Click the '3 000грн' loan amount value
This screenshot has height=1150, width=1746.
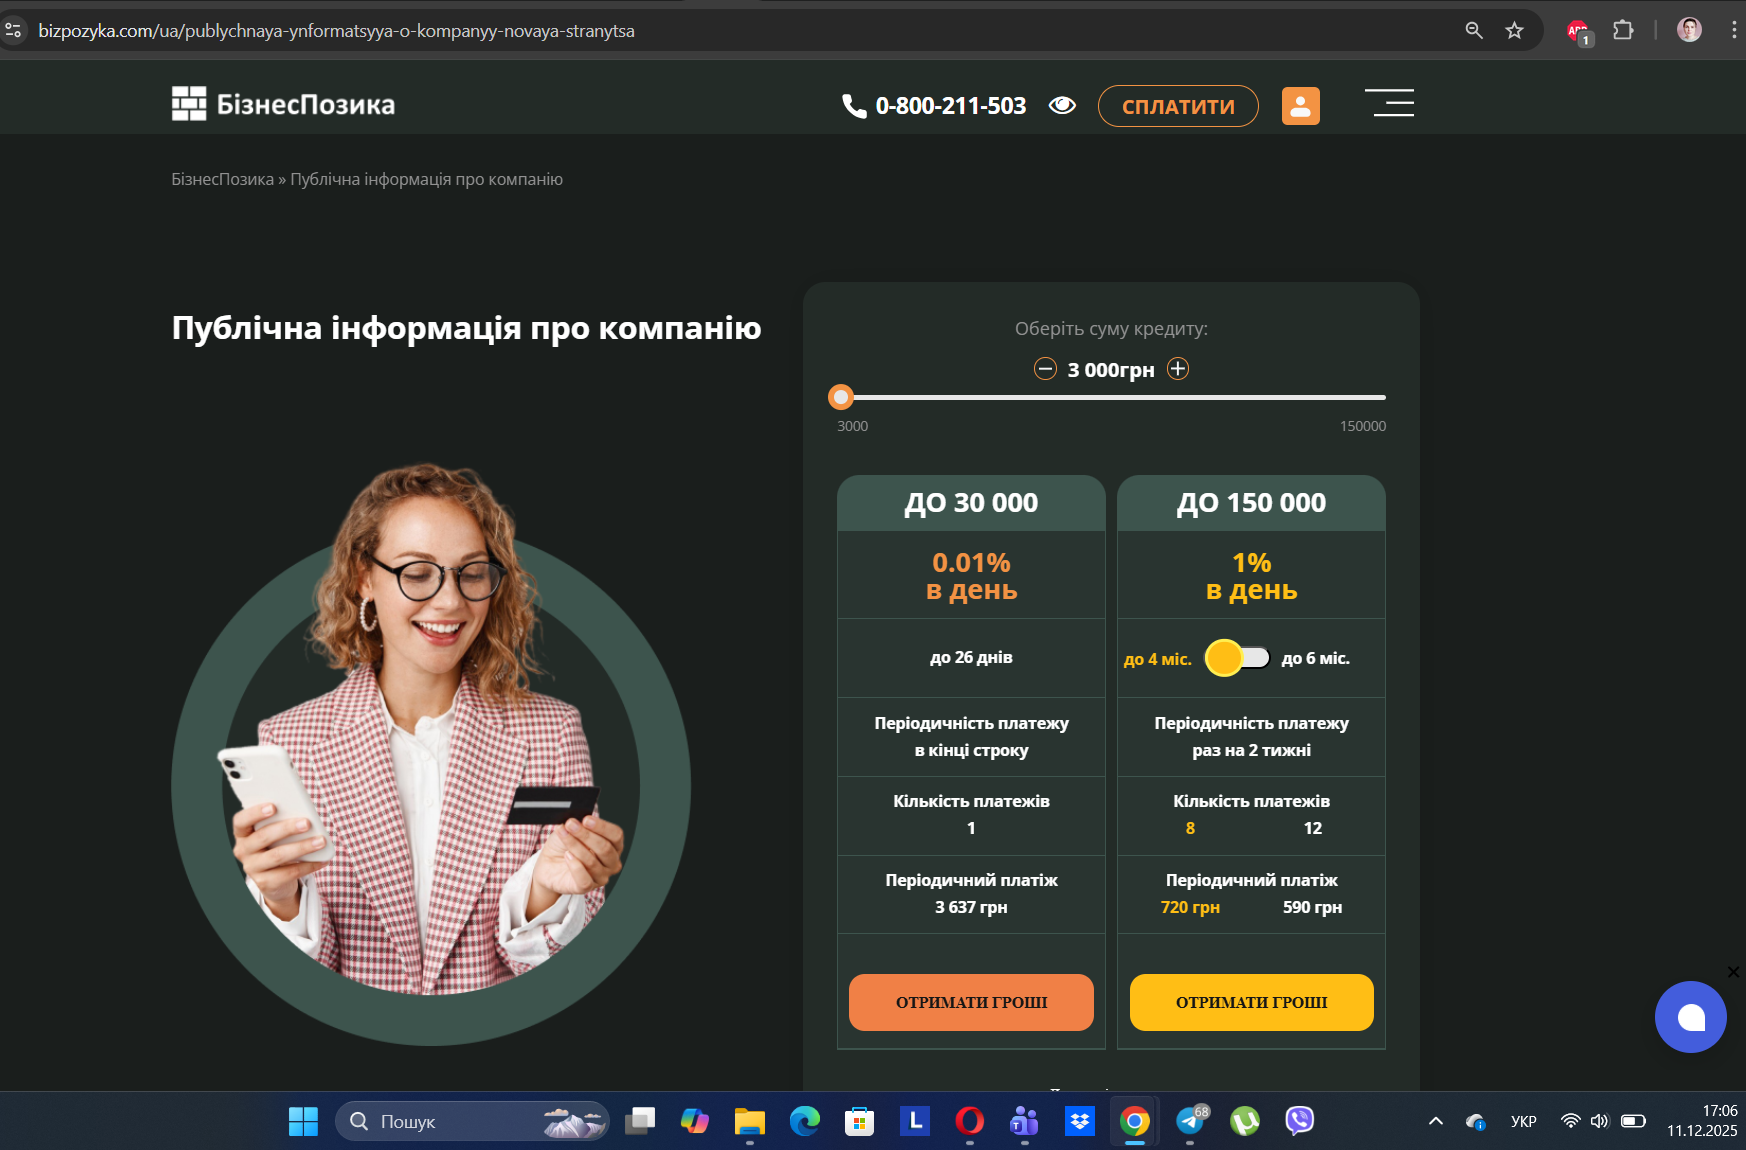click(1111, 370)
